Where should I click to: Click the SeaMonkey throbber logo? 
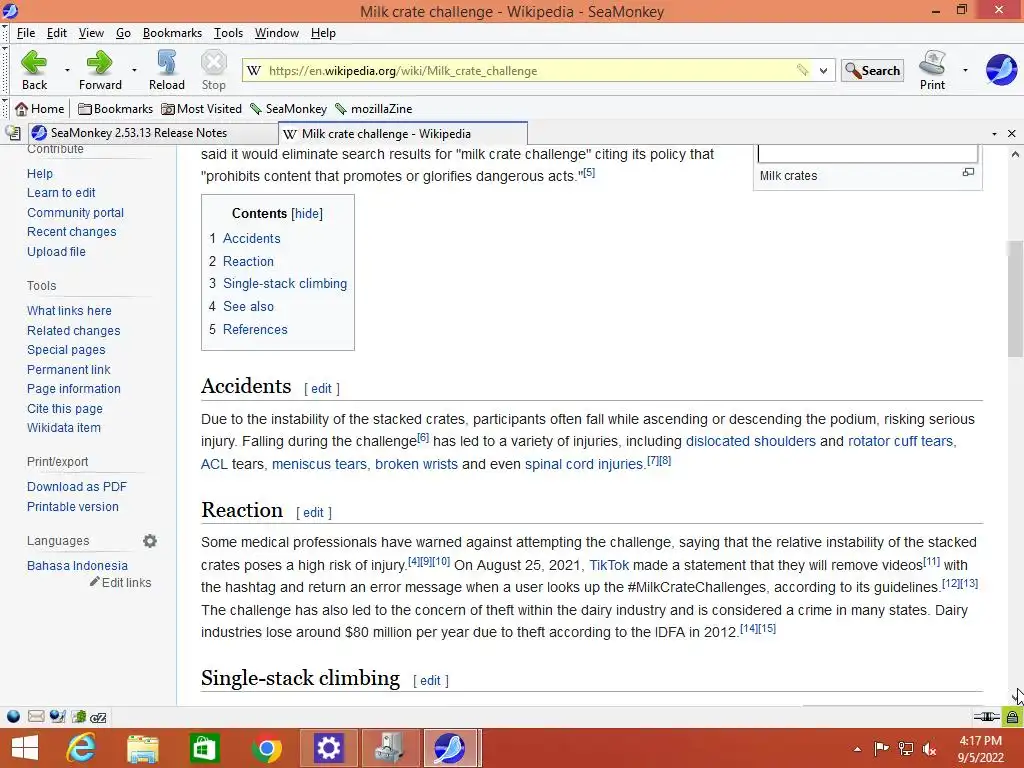point(1001,70)
